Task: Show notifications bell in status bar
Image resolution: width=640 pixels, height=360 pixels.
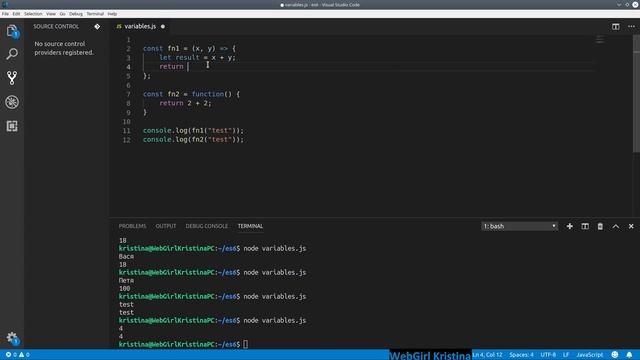Action: click(x=629, y=355)
